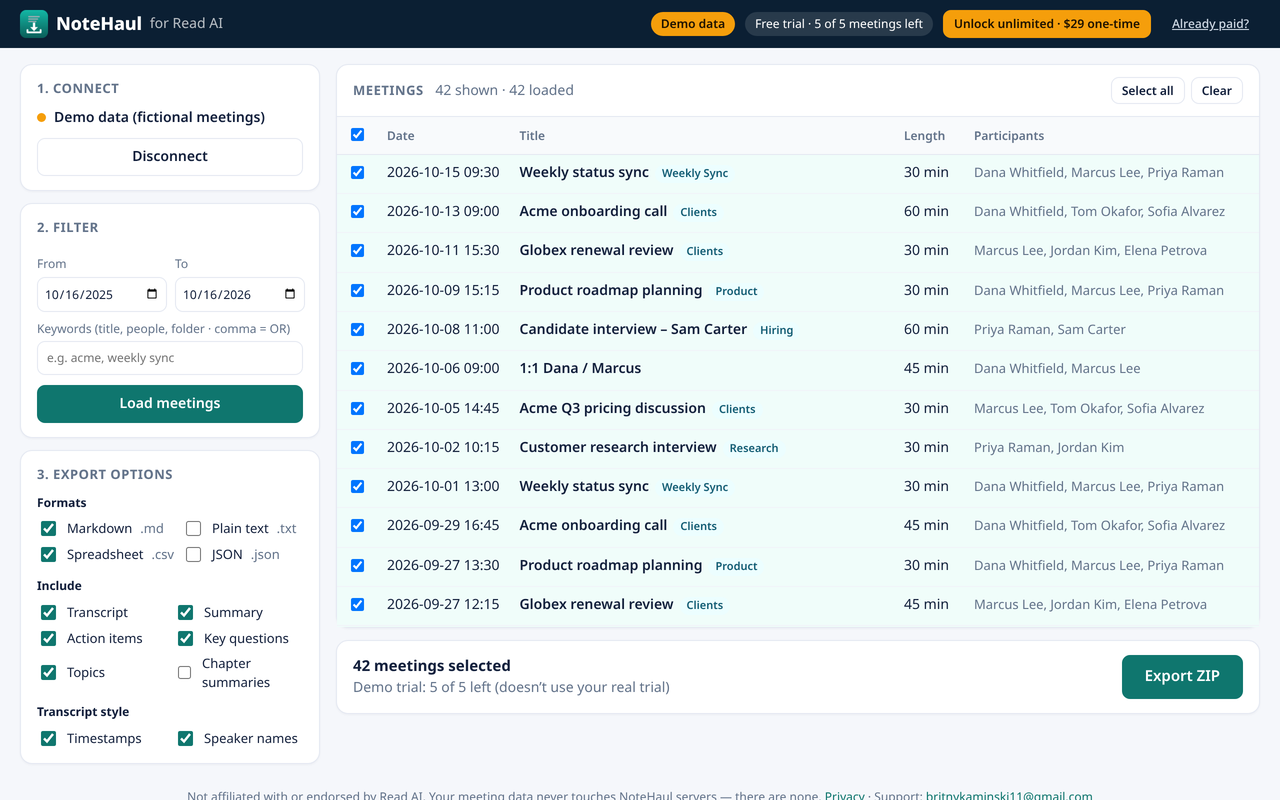
Task: Enable the JSON .json format
Action: point(193,554)
